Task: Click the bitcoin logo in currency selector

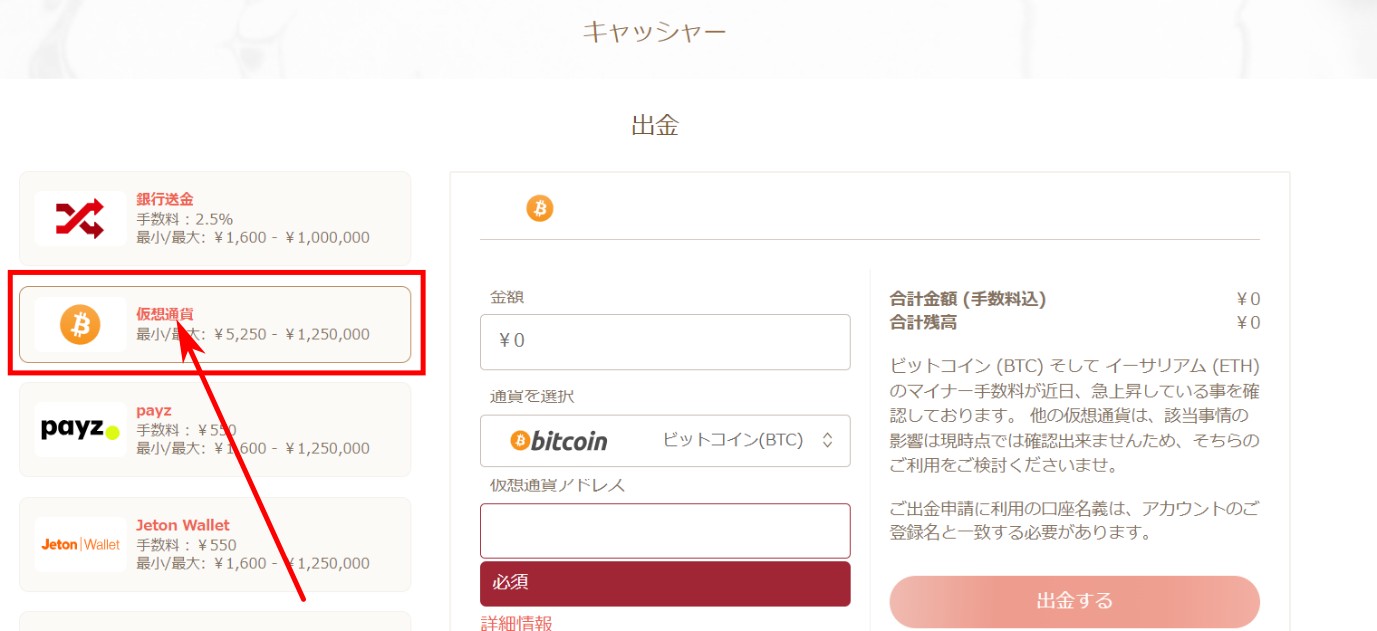Action: 559,441
